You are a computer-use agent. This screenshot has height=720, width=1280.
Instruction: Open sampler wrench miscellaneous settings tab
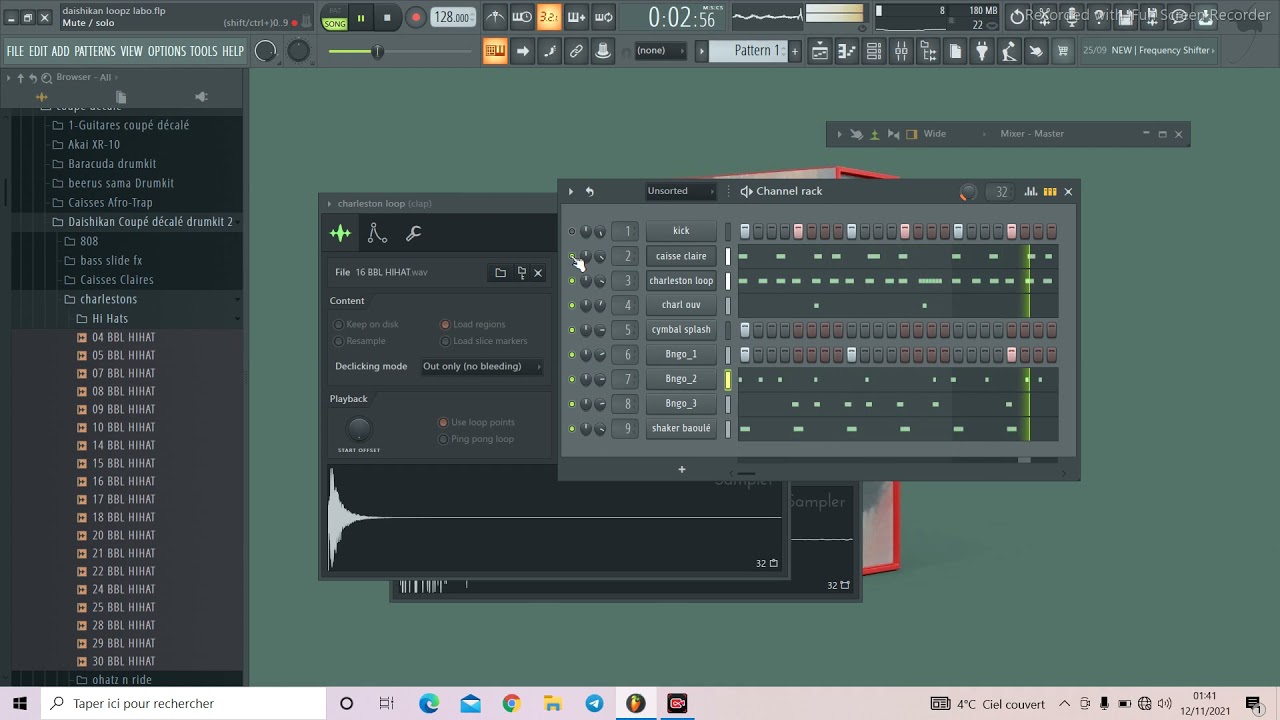(413, 233)
